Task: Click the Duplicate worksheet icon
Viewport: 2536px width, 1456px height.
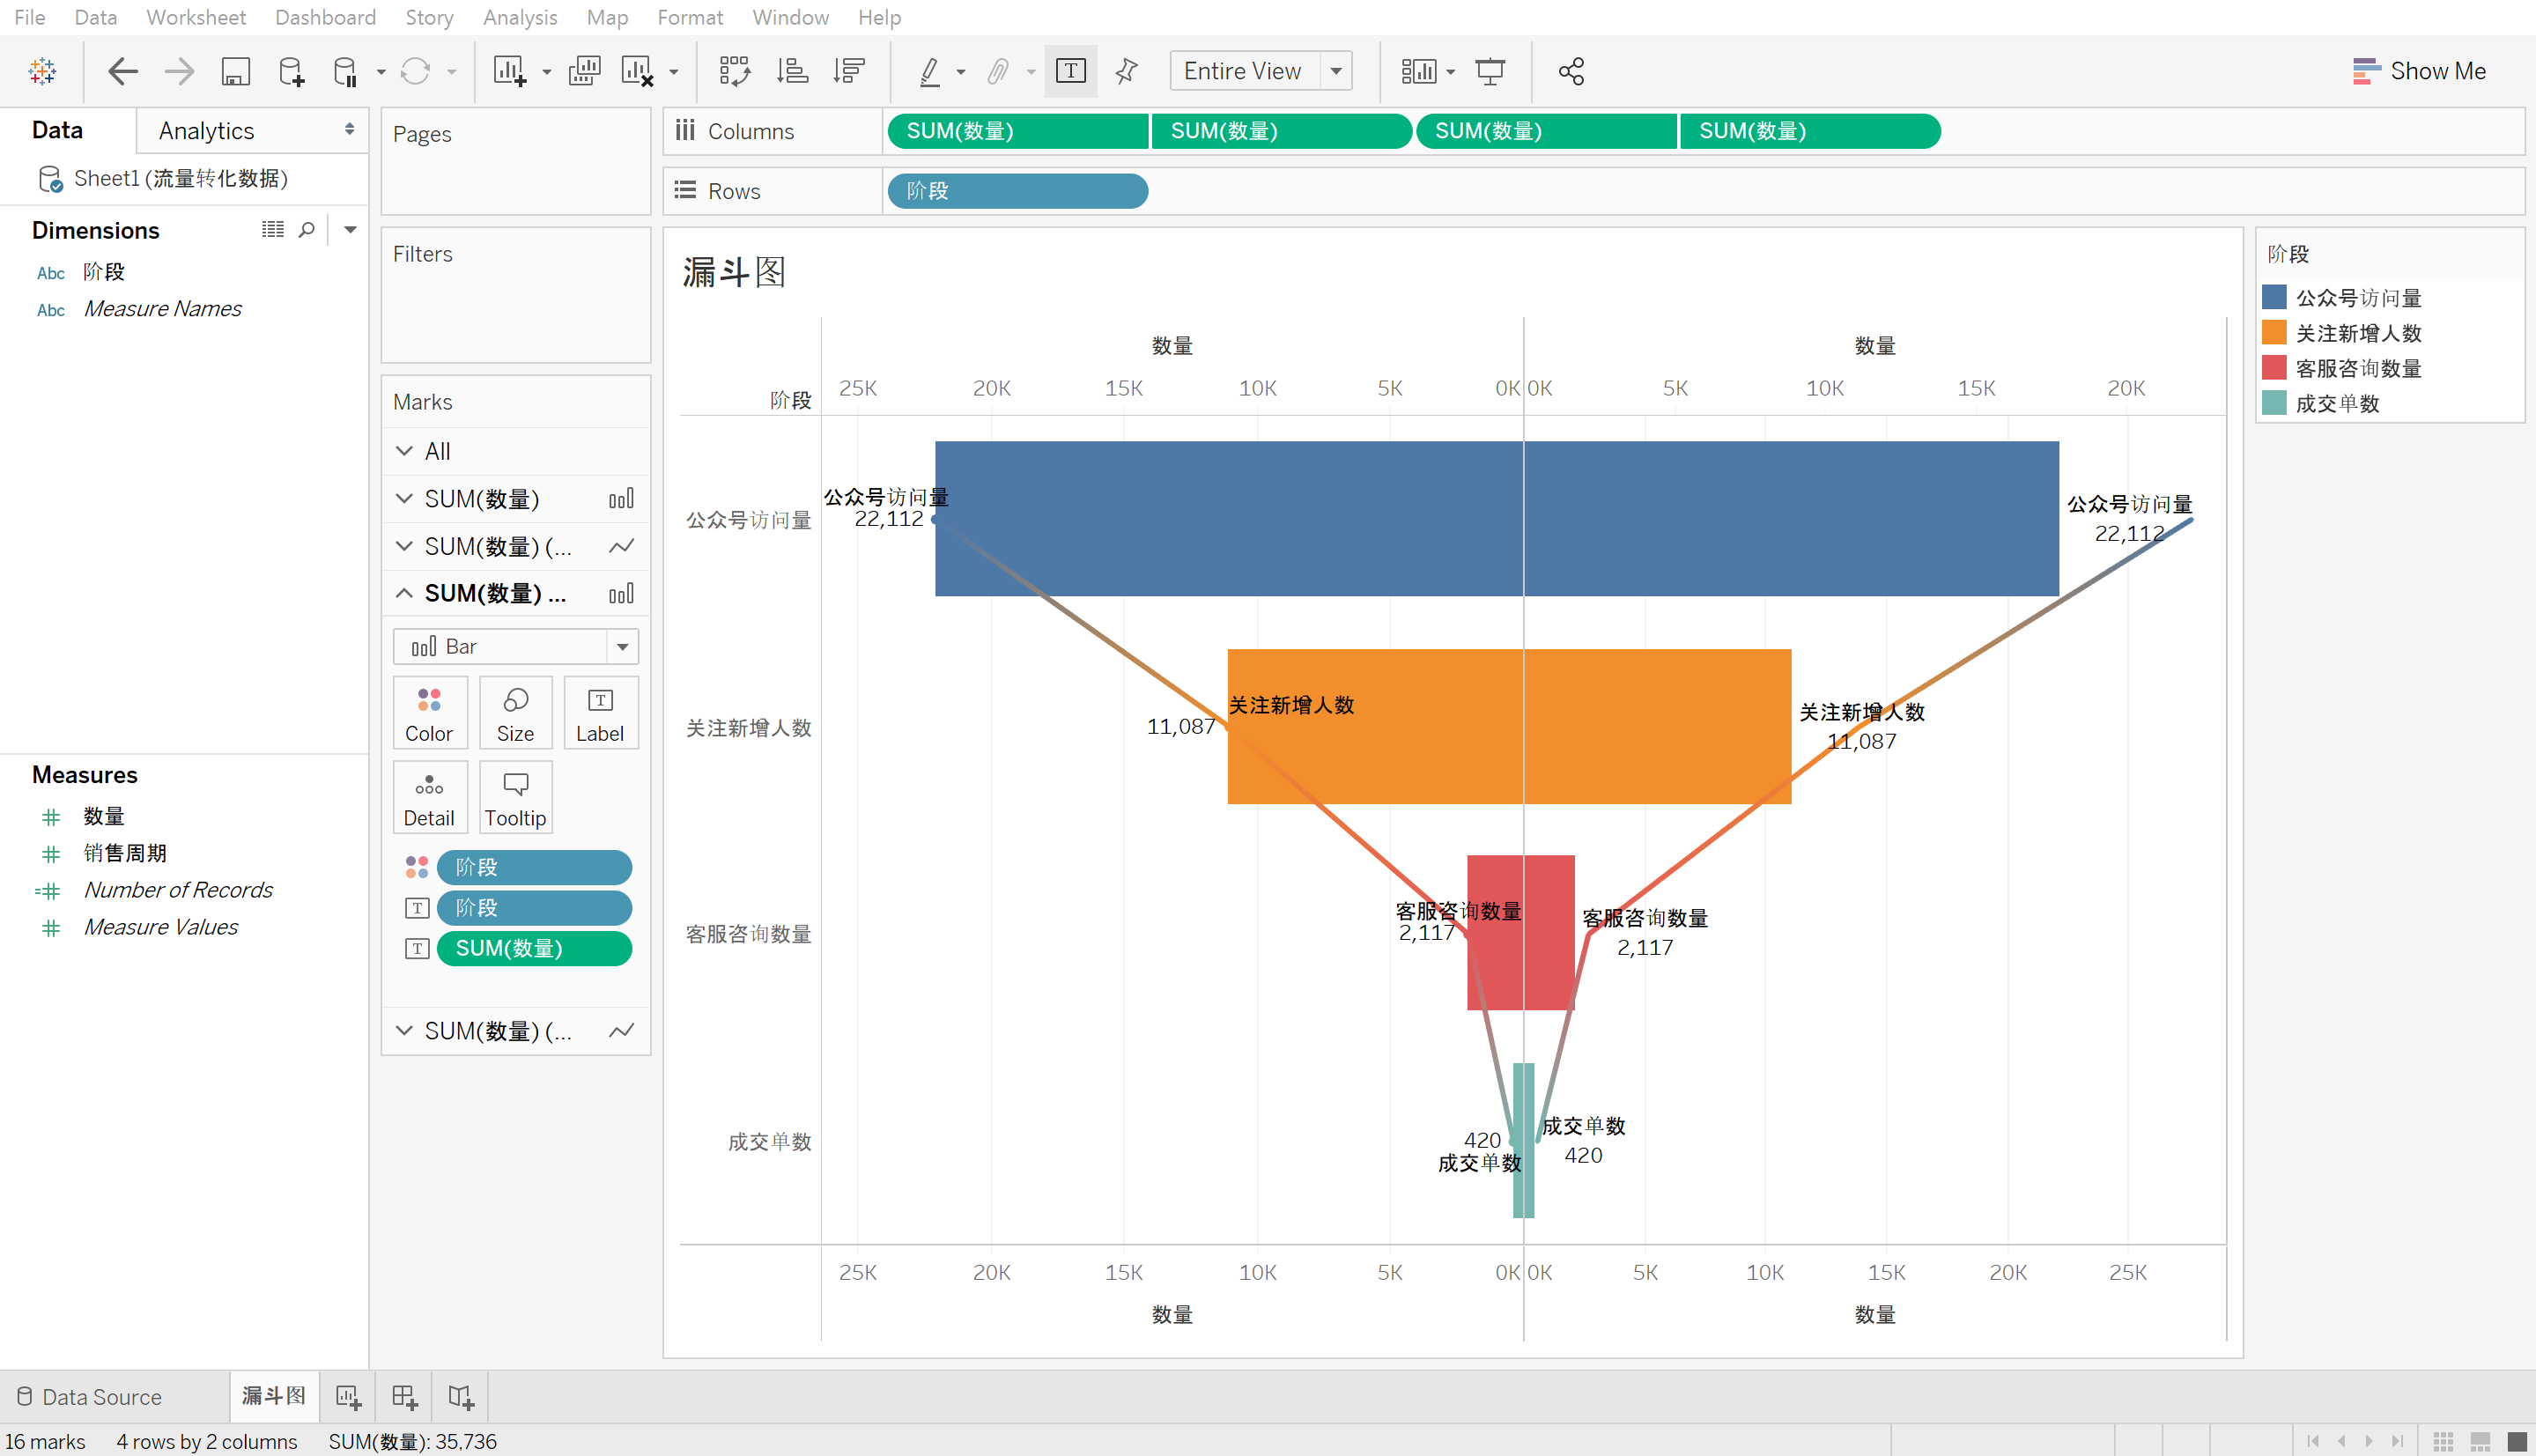Action: pyautogui.click(x=584, y=71)
